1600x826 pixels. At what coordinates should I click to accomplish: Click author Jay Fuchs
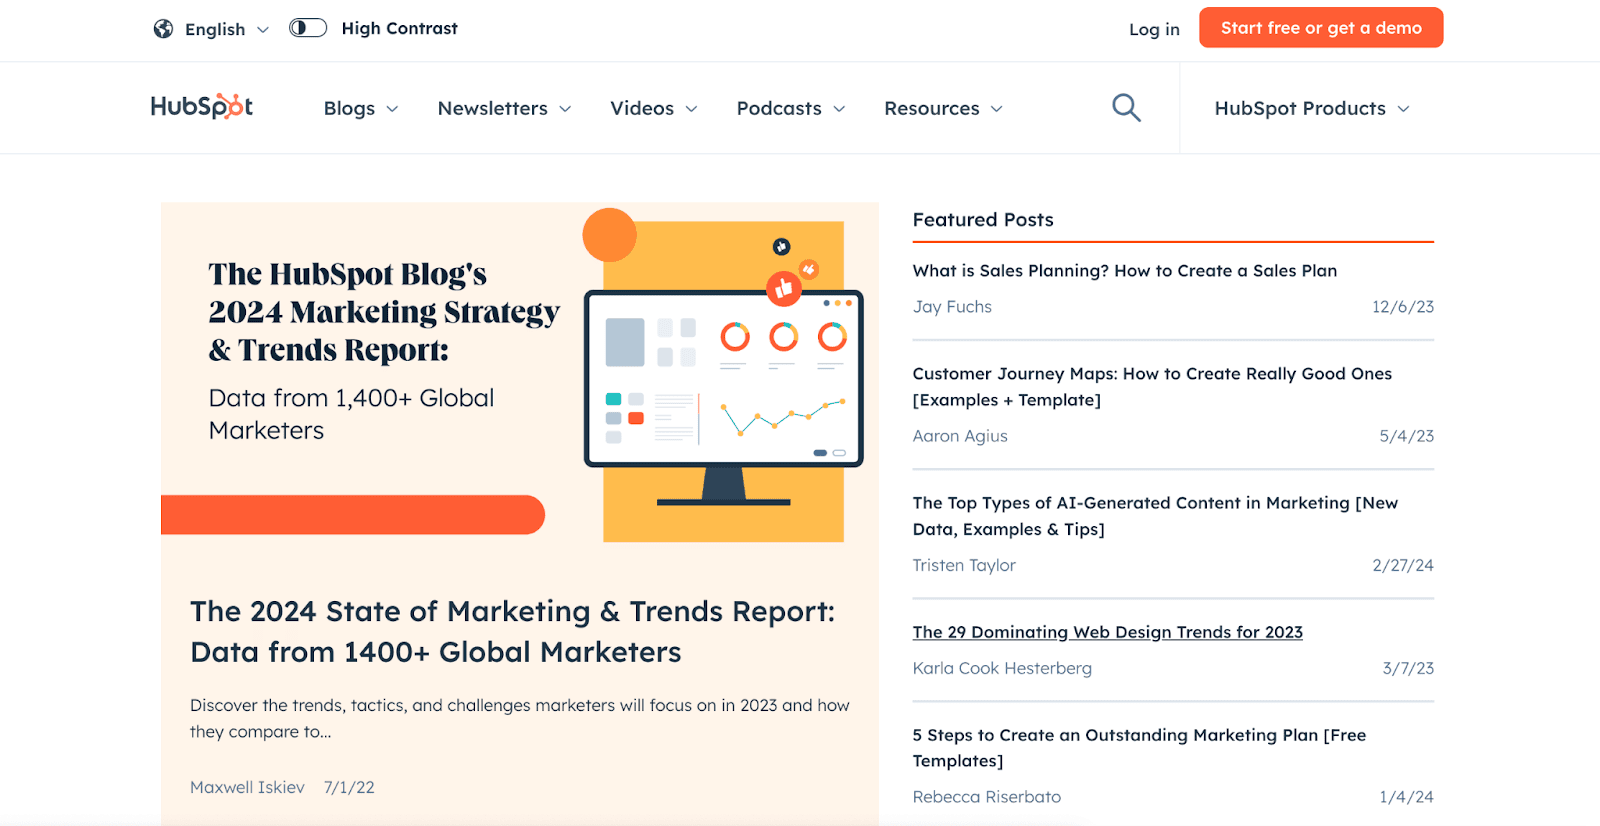952,307
